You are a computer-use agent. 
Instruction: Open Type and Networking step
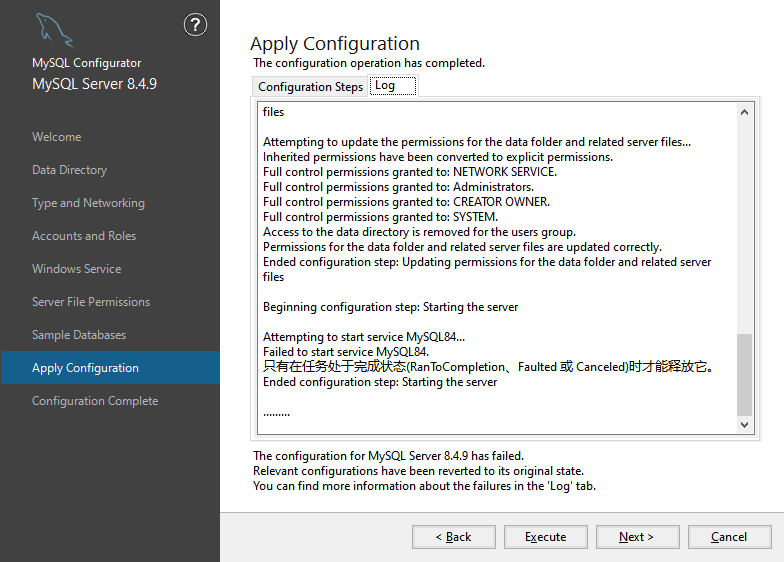[x=88, y=203]
